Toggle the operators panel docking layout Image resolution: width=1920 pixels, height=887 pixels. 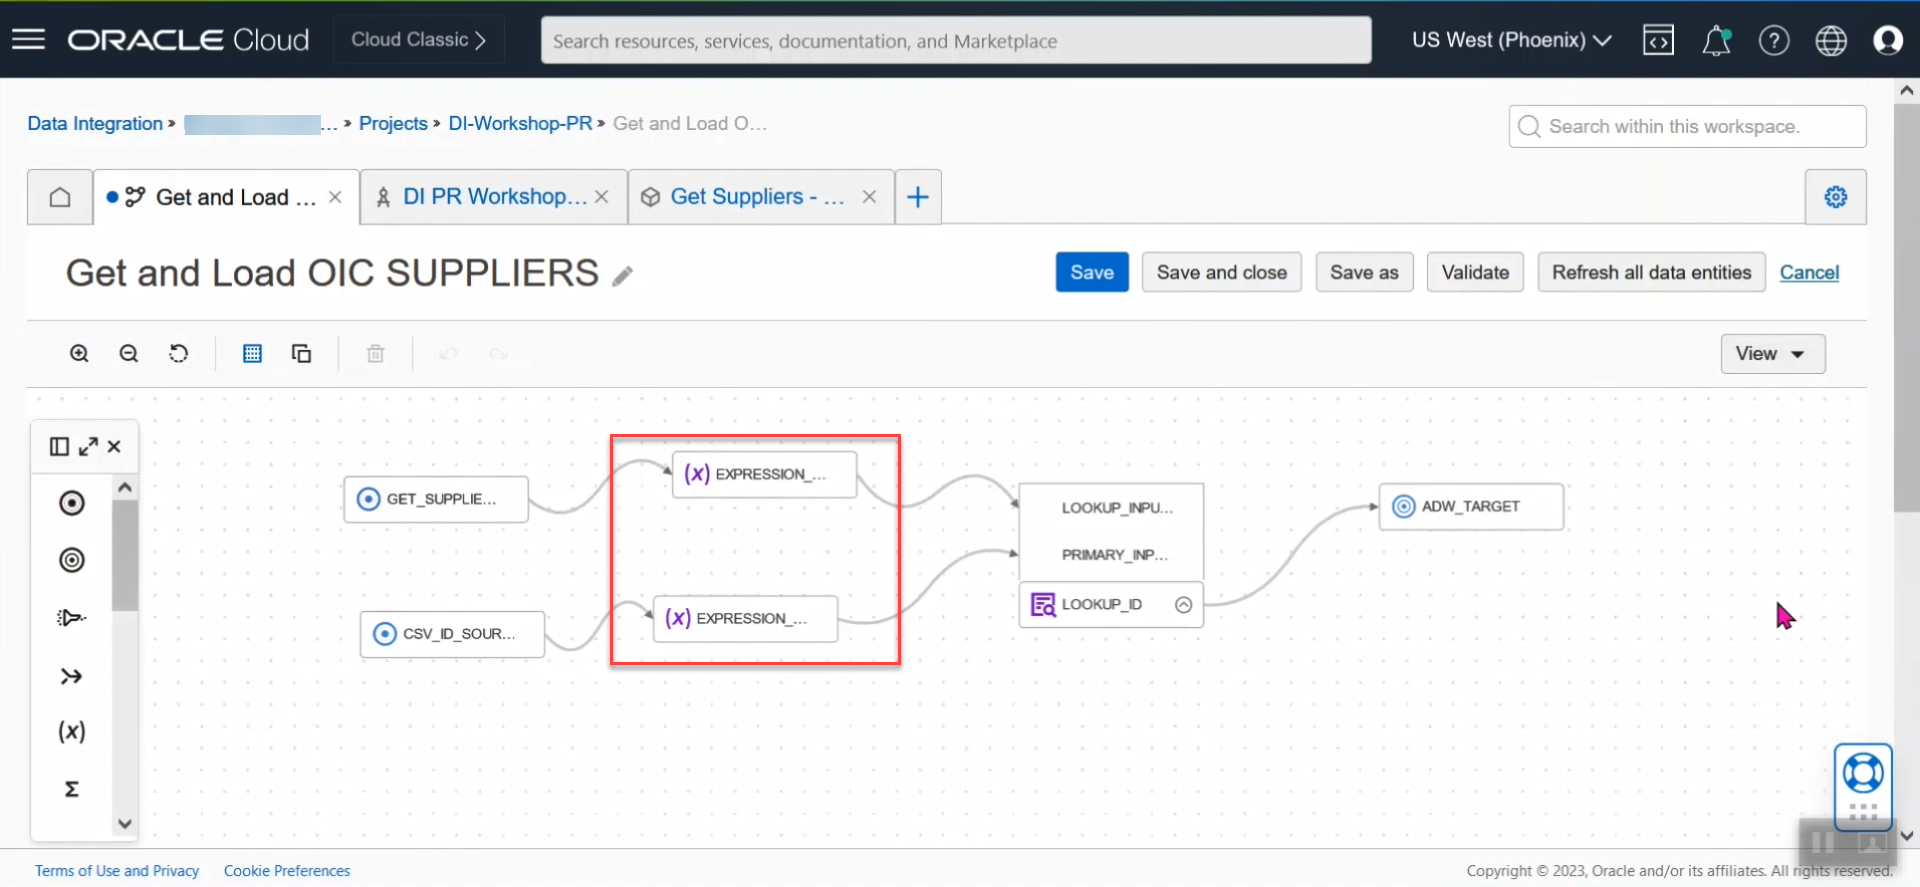point(59,446)
